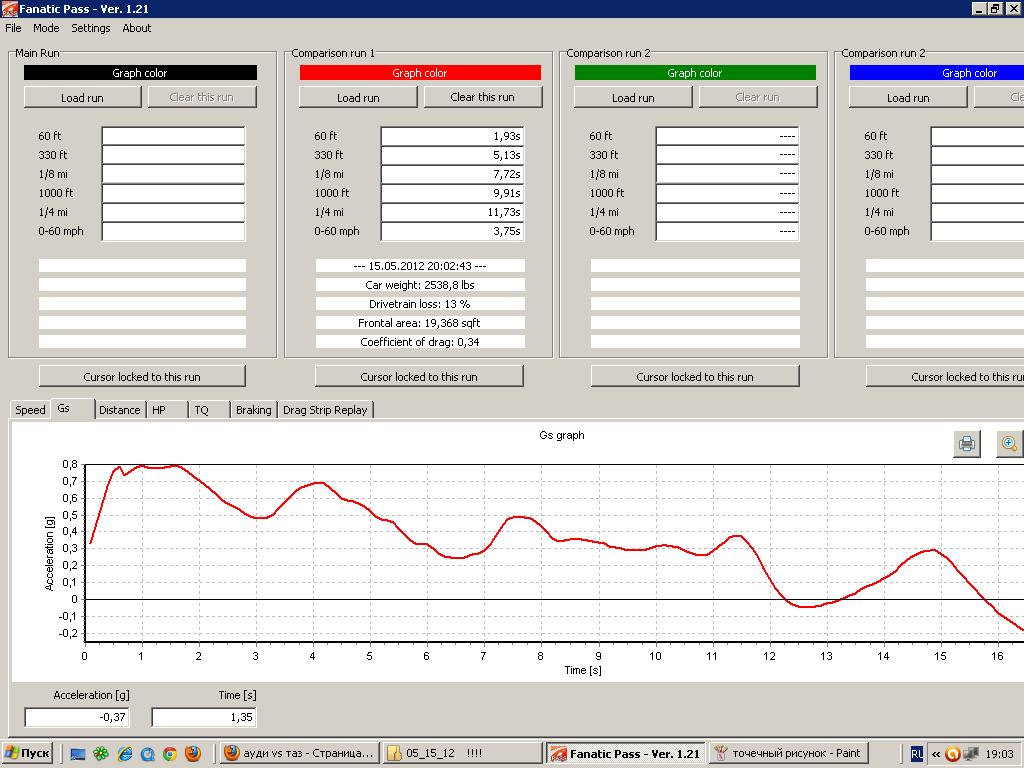Lock cursor to Comparison run 1
1024x768 pixels.
[x=418, y=376]
